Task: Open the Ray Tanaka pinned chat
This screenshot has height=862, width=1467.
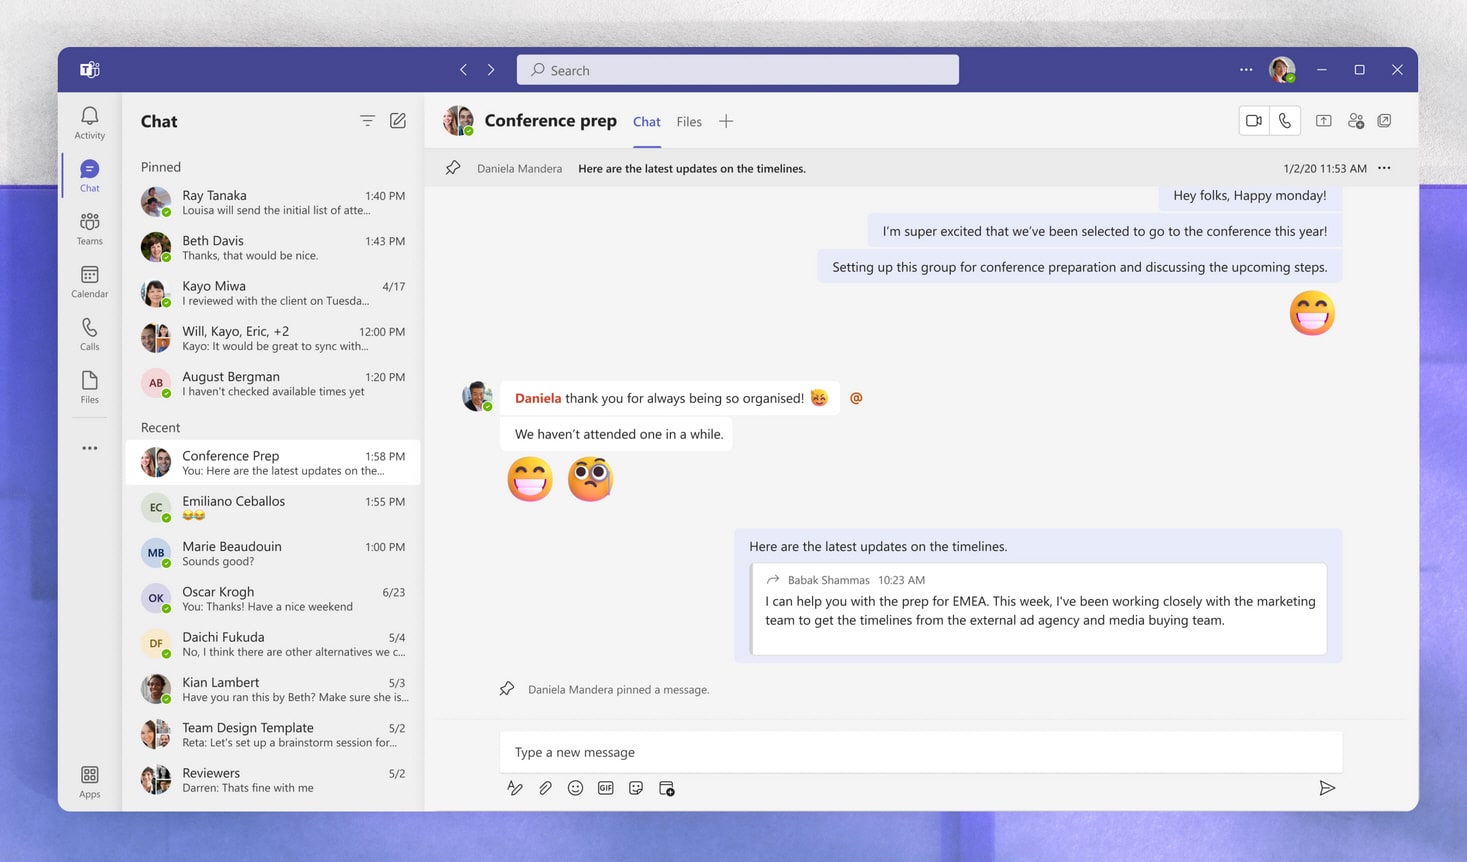Action: 272,202
